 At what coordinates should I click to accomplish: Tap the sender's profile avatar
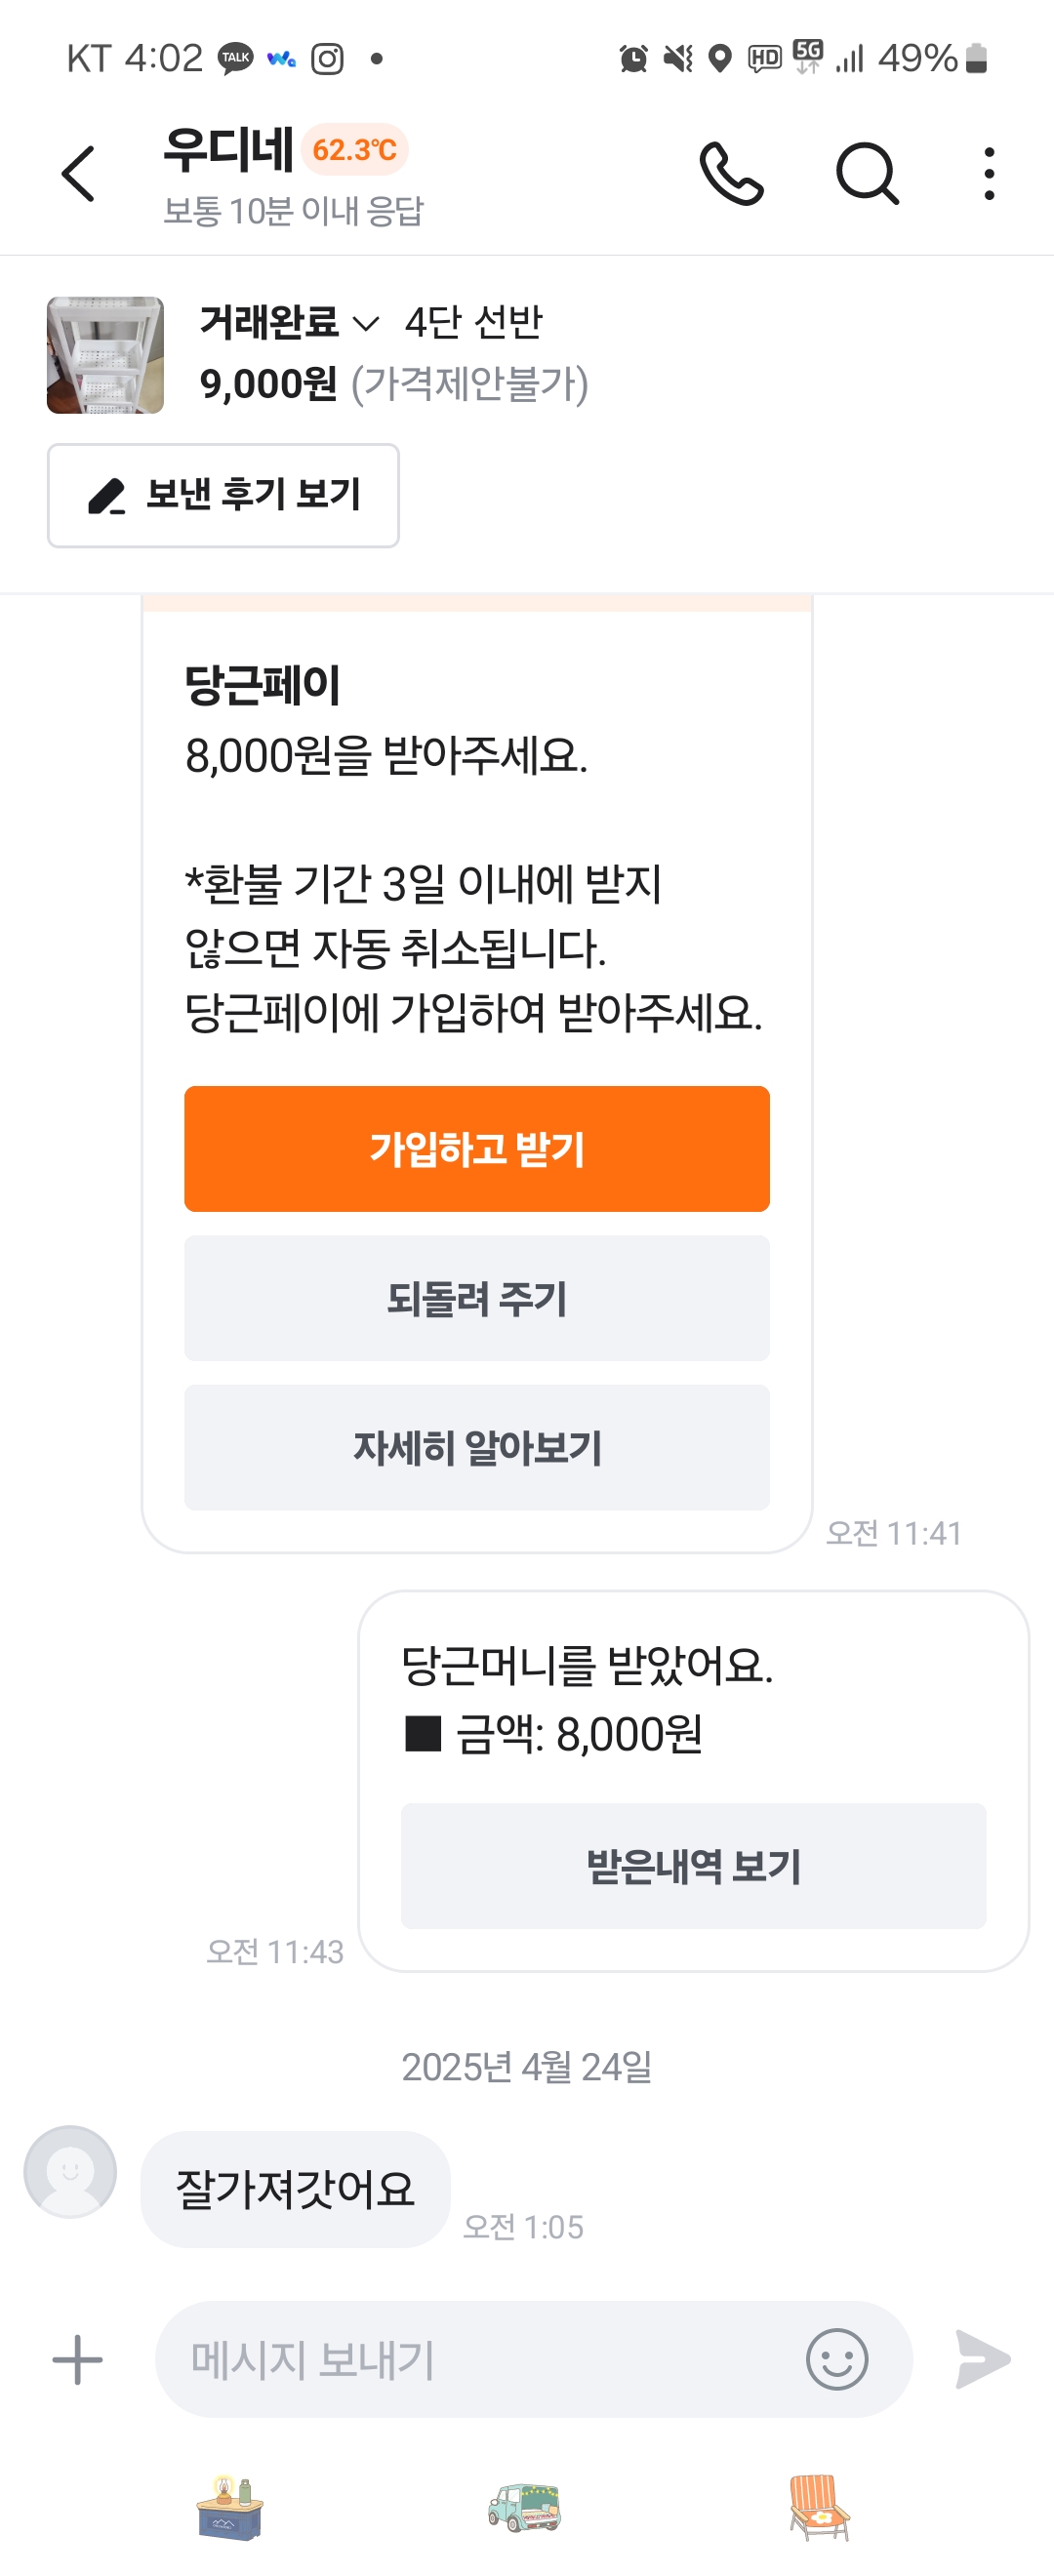[x=70, y=2171]
